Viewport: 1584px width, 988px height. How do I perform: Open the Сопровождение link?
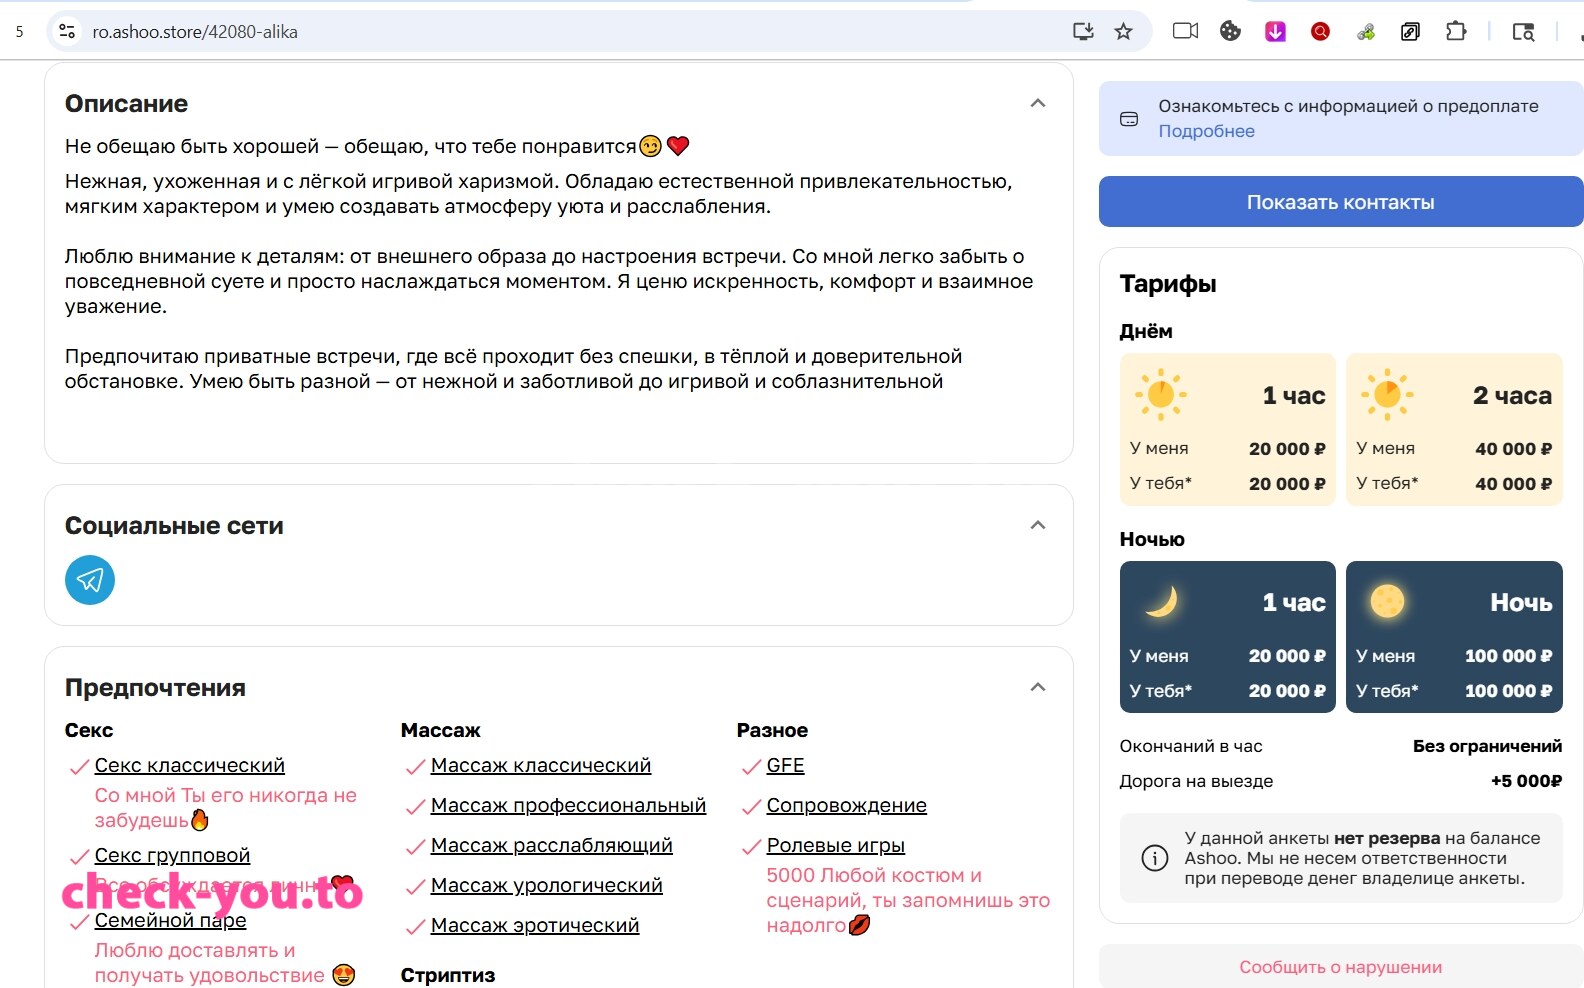click(x=847, y=805)
